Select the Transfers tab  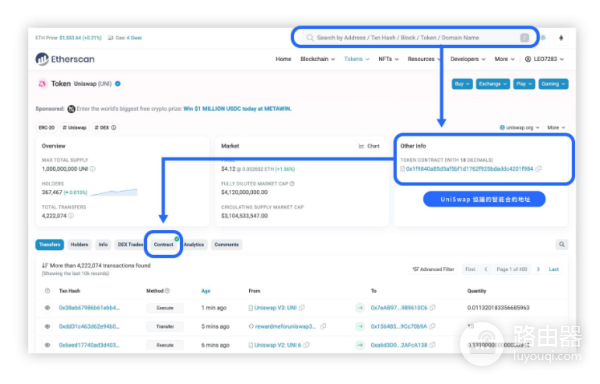click(x=50, y=244)
